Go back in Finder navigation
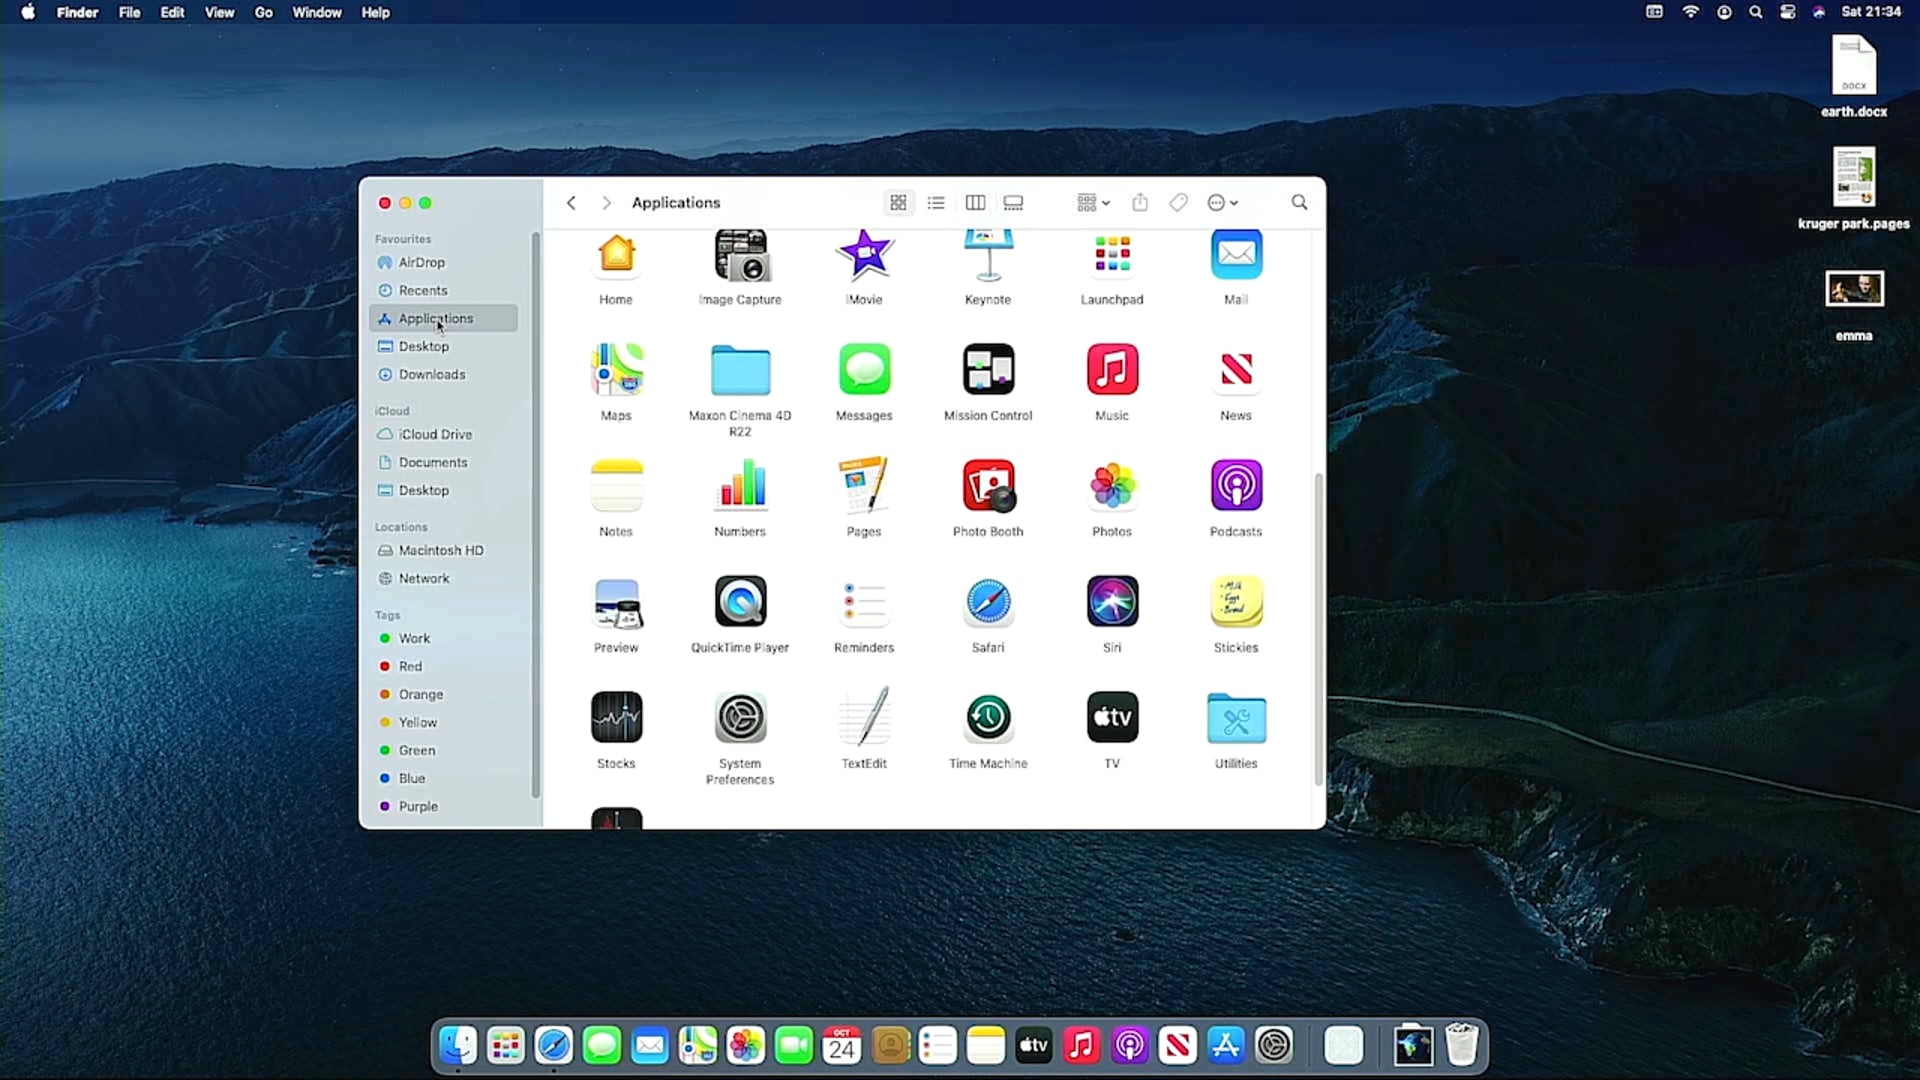 point(571,203)
